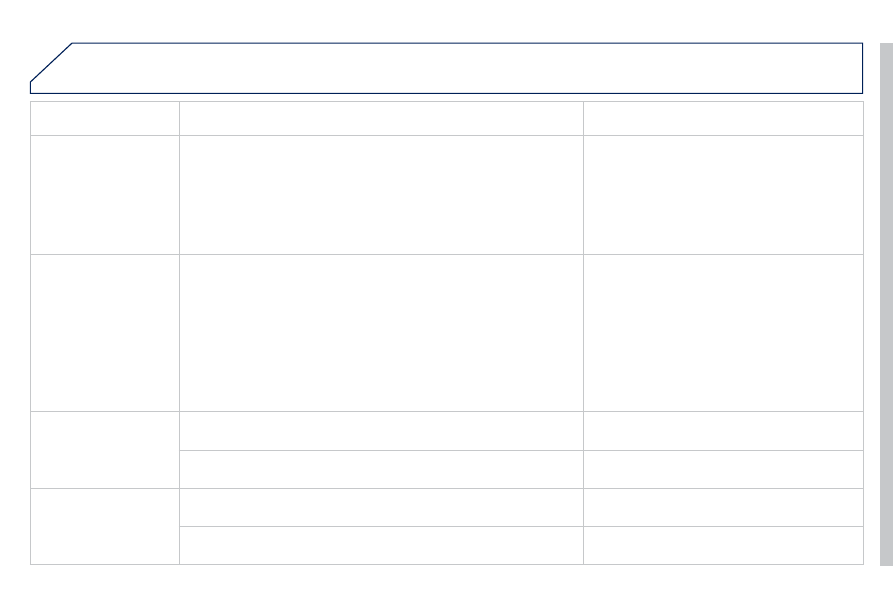
Task: Select left cell of the tallest table row
Action: tap(105, 333)
